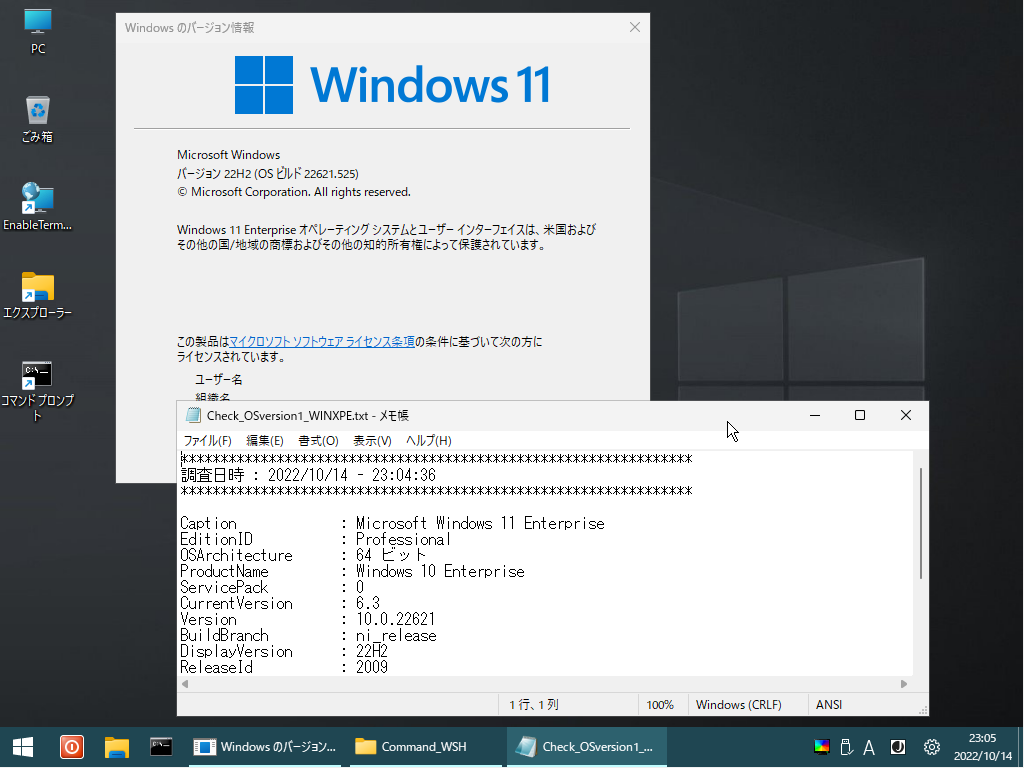Viewport: 1024px width, 768px height.
Task: Click the OSArchitecture 64 ビット line
Action: point(303,555)
